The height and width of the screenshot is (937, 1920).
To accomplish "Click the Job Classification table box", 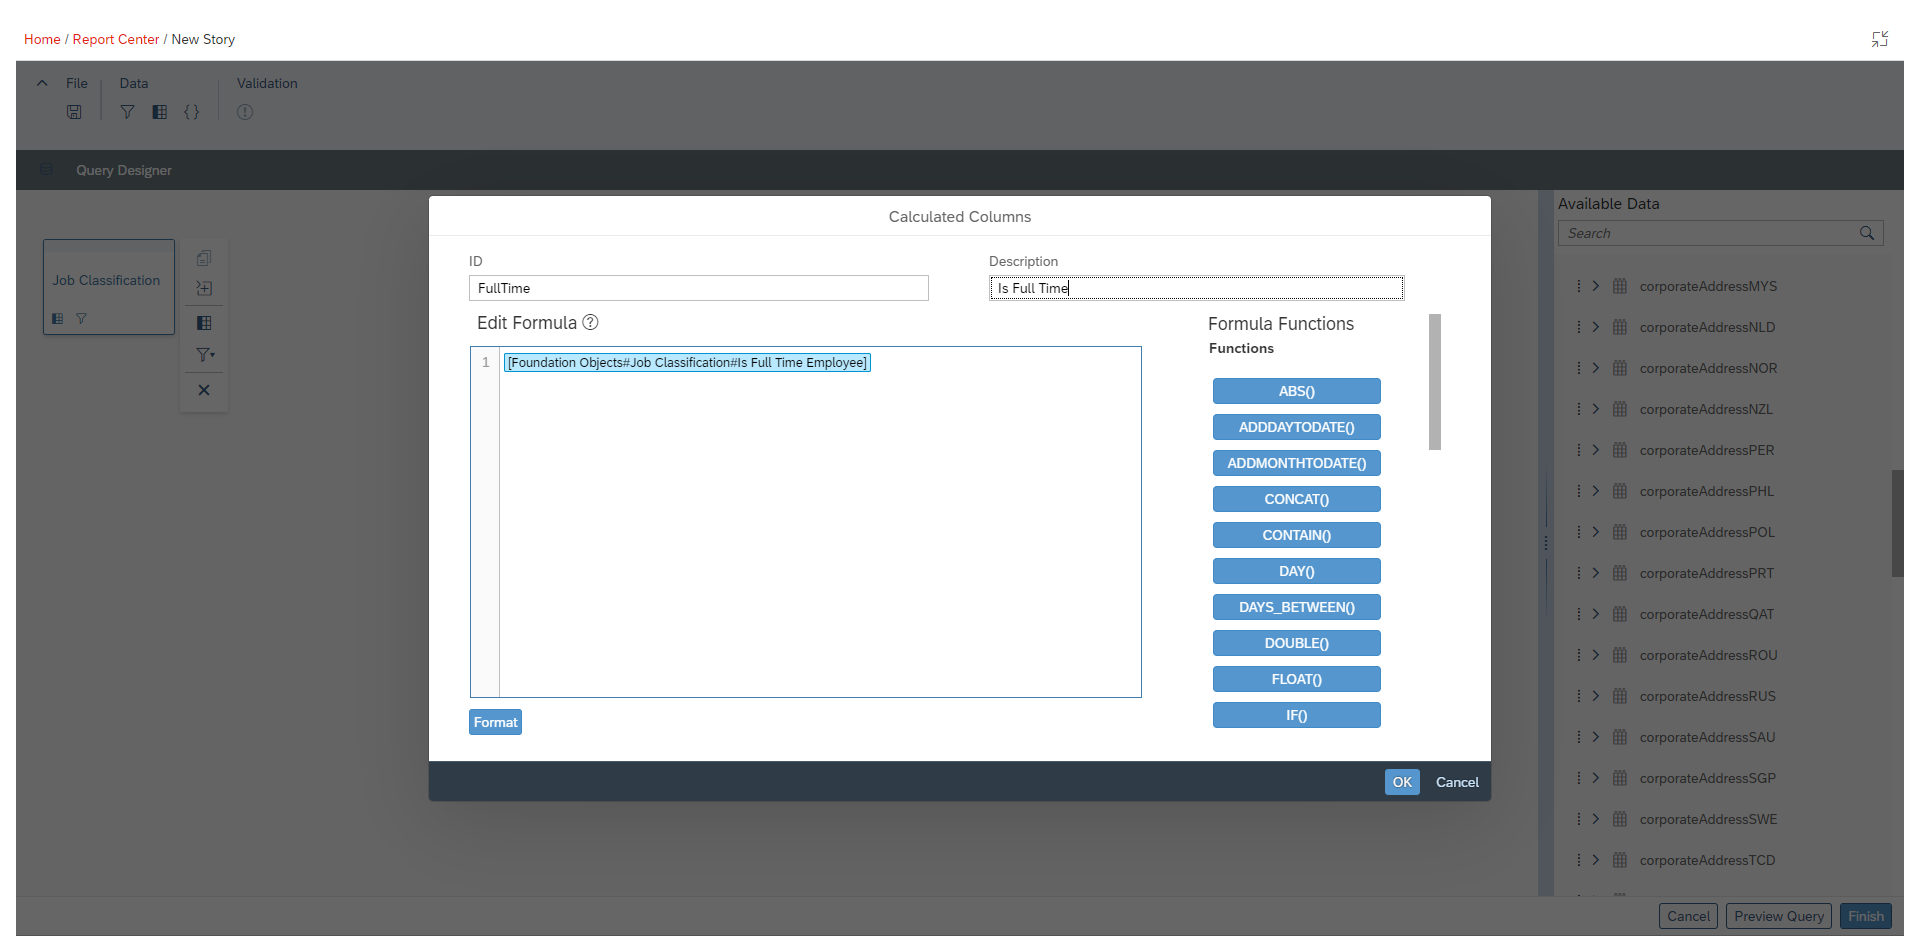I will (x=109, y=287).
